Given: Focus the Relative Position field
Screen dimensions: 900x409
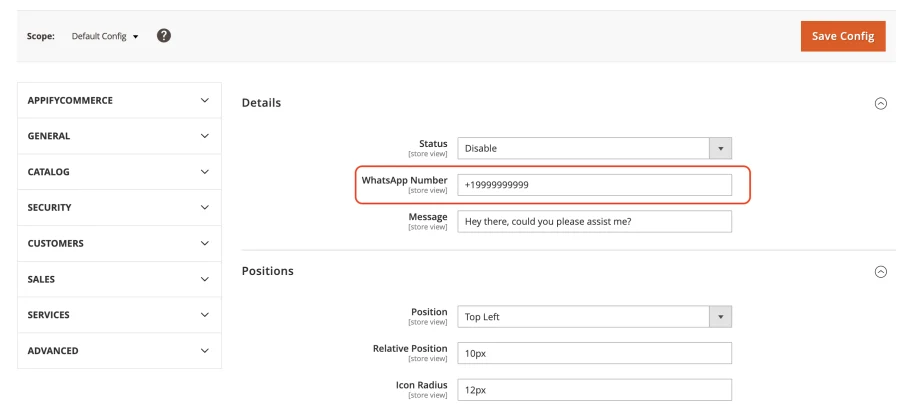Looking at the screenshot, I should pyautogui.click(x=594, y=353).
